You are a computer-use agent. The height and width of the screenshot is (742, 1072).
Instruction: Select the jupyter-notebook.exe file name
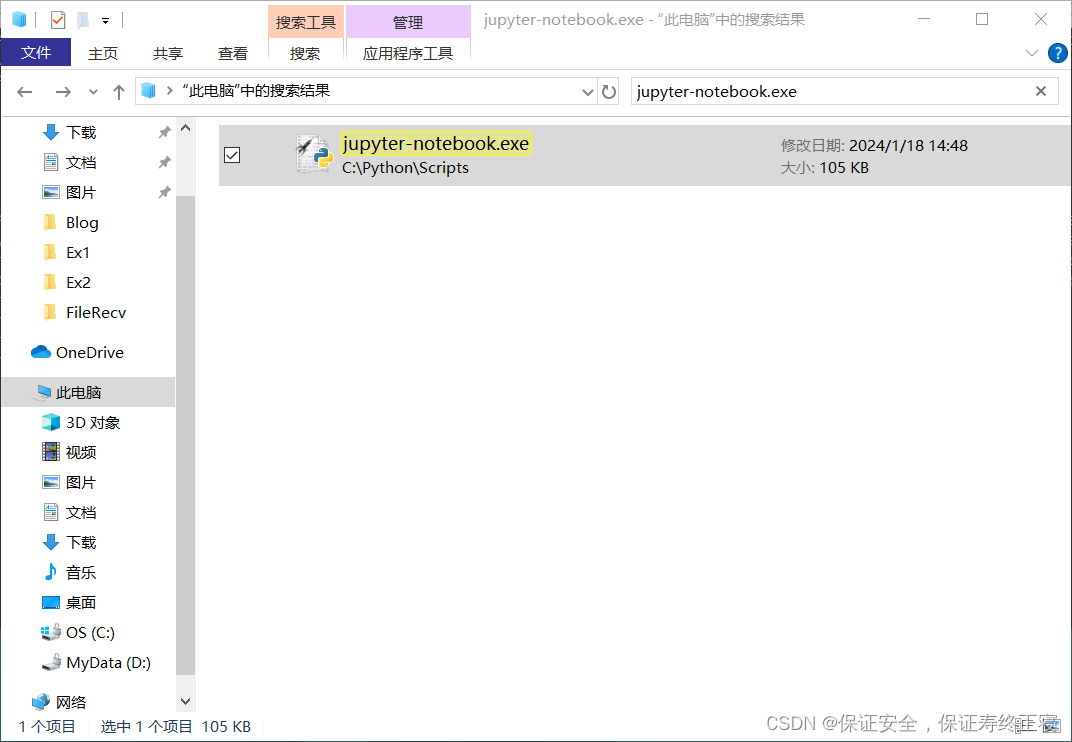[436, 144]
